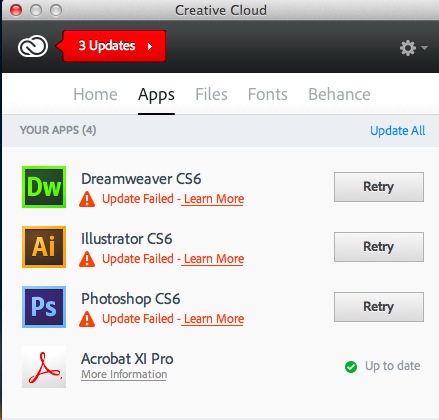Click the Acrobat XI Pro app name
The image size is (439, 420).
pos(127,359)
